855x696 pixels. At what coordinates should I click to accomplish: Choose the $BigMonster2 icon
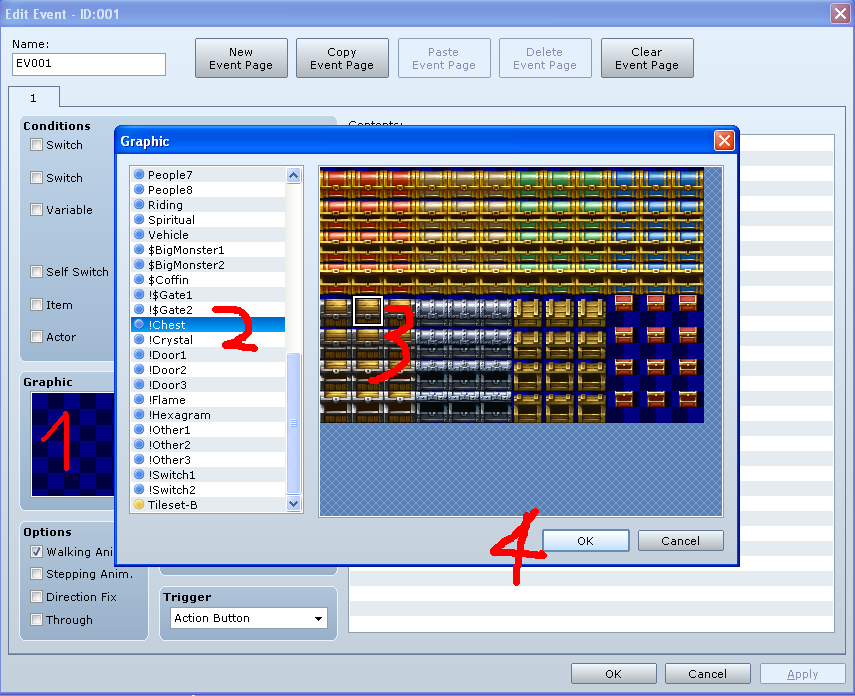tap(139, 265)
